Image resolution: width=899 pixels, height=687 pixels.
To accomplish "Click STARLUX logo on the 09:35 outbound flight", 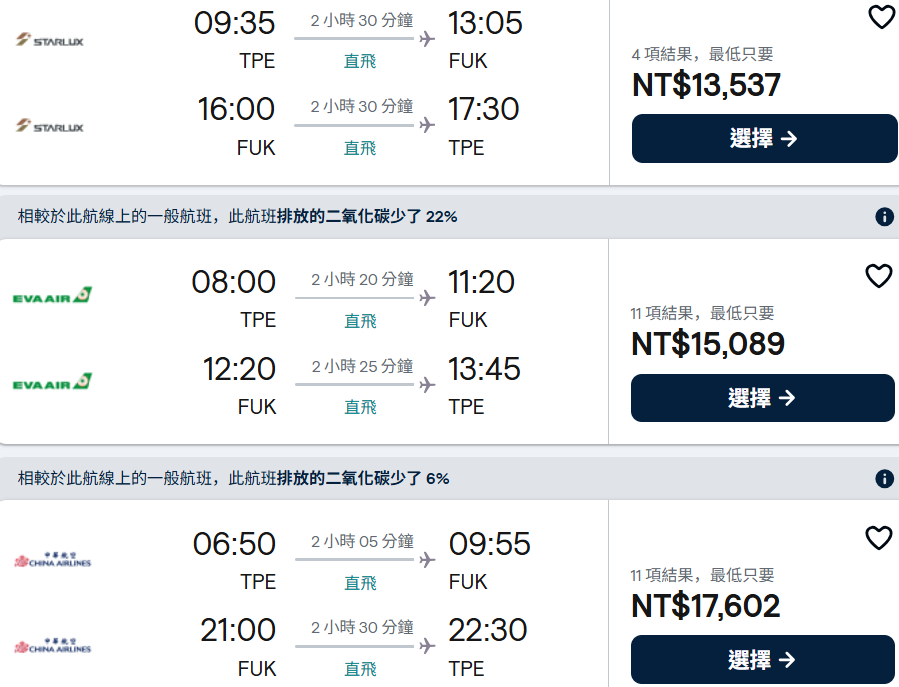I will pyautogui.click(x=50, y=40).
